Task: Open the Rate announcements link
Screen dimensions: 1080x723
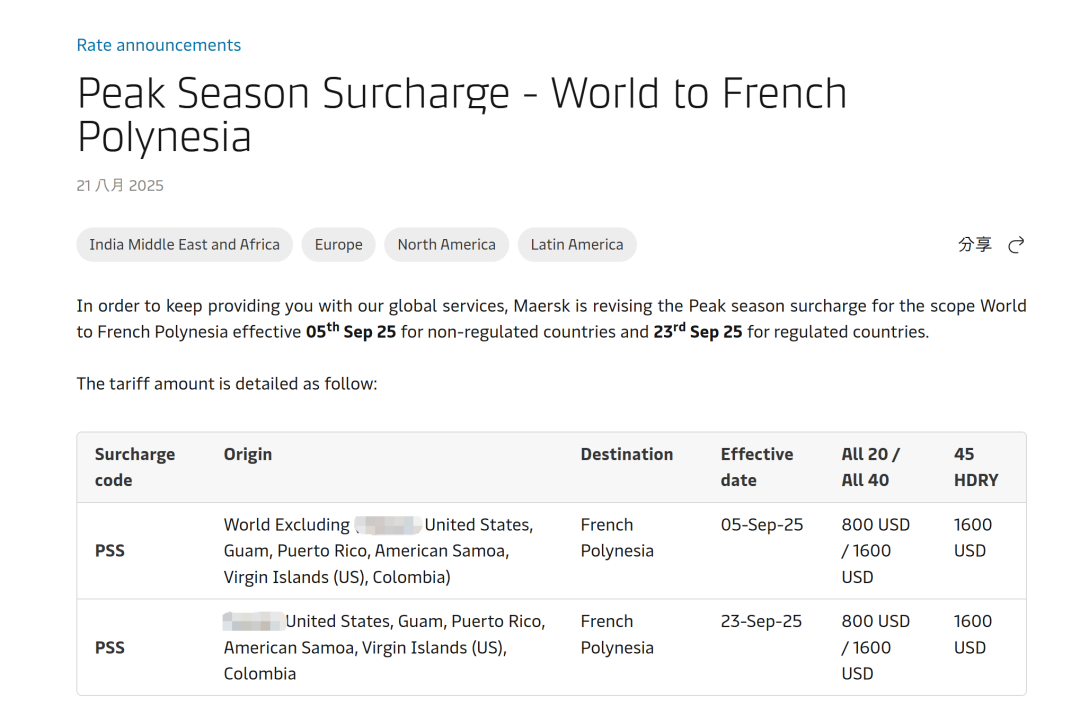Action: [158, 45]
